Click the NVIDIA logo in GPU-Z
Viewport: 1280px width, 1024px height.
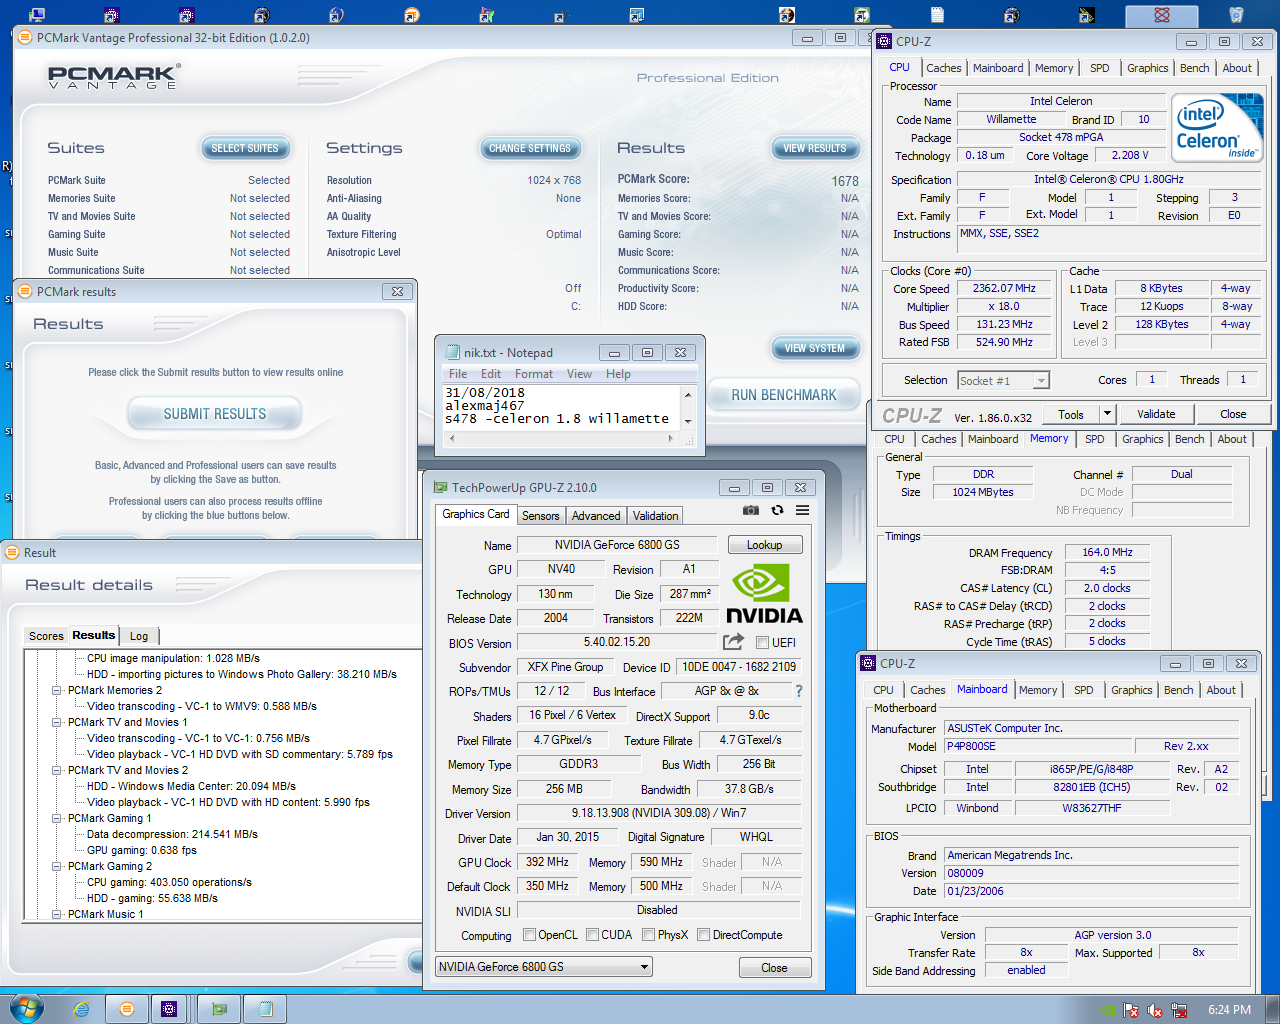tap(764, 594)
